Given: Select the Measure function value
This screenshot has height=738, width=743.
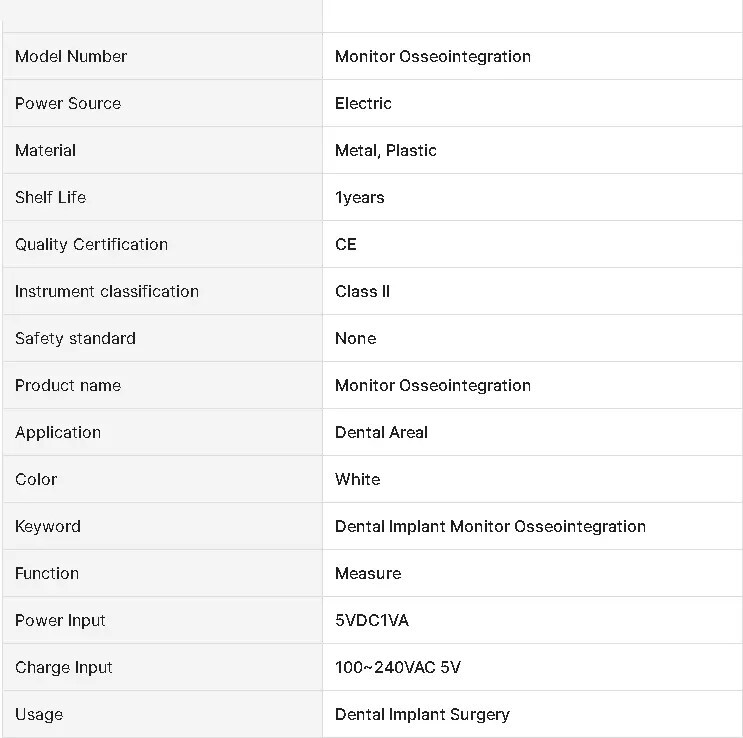Looking at the screenshot, I should [x=368, y=573].
